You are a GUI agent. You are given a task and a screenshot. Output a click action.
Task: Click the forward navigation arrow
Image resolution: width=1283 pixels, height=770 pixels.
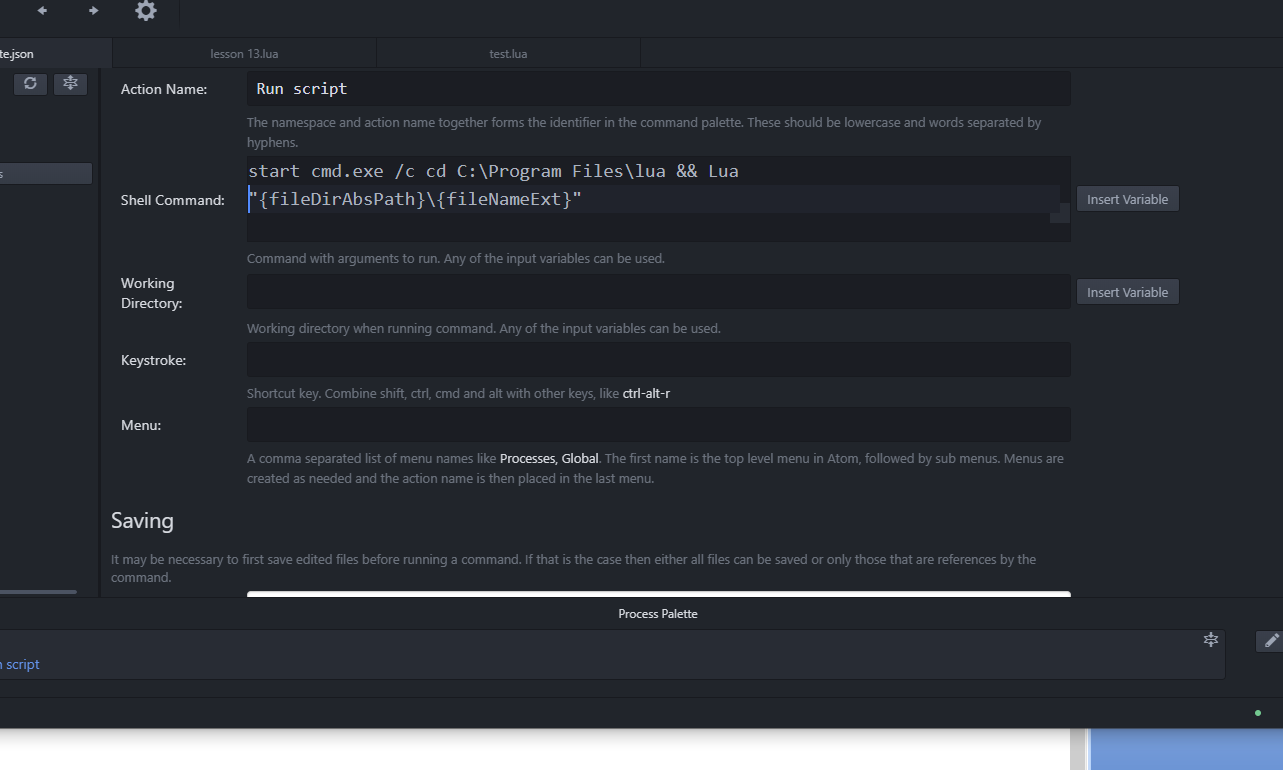(93, 12)
